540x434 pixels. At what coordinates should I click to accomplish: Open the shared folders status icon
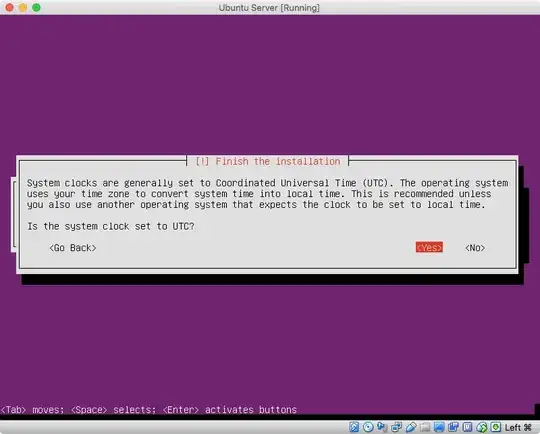tap(425, 427)
